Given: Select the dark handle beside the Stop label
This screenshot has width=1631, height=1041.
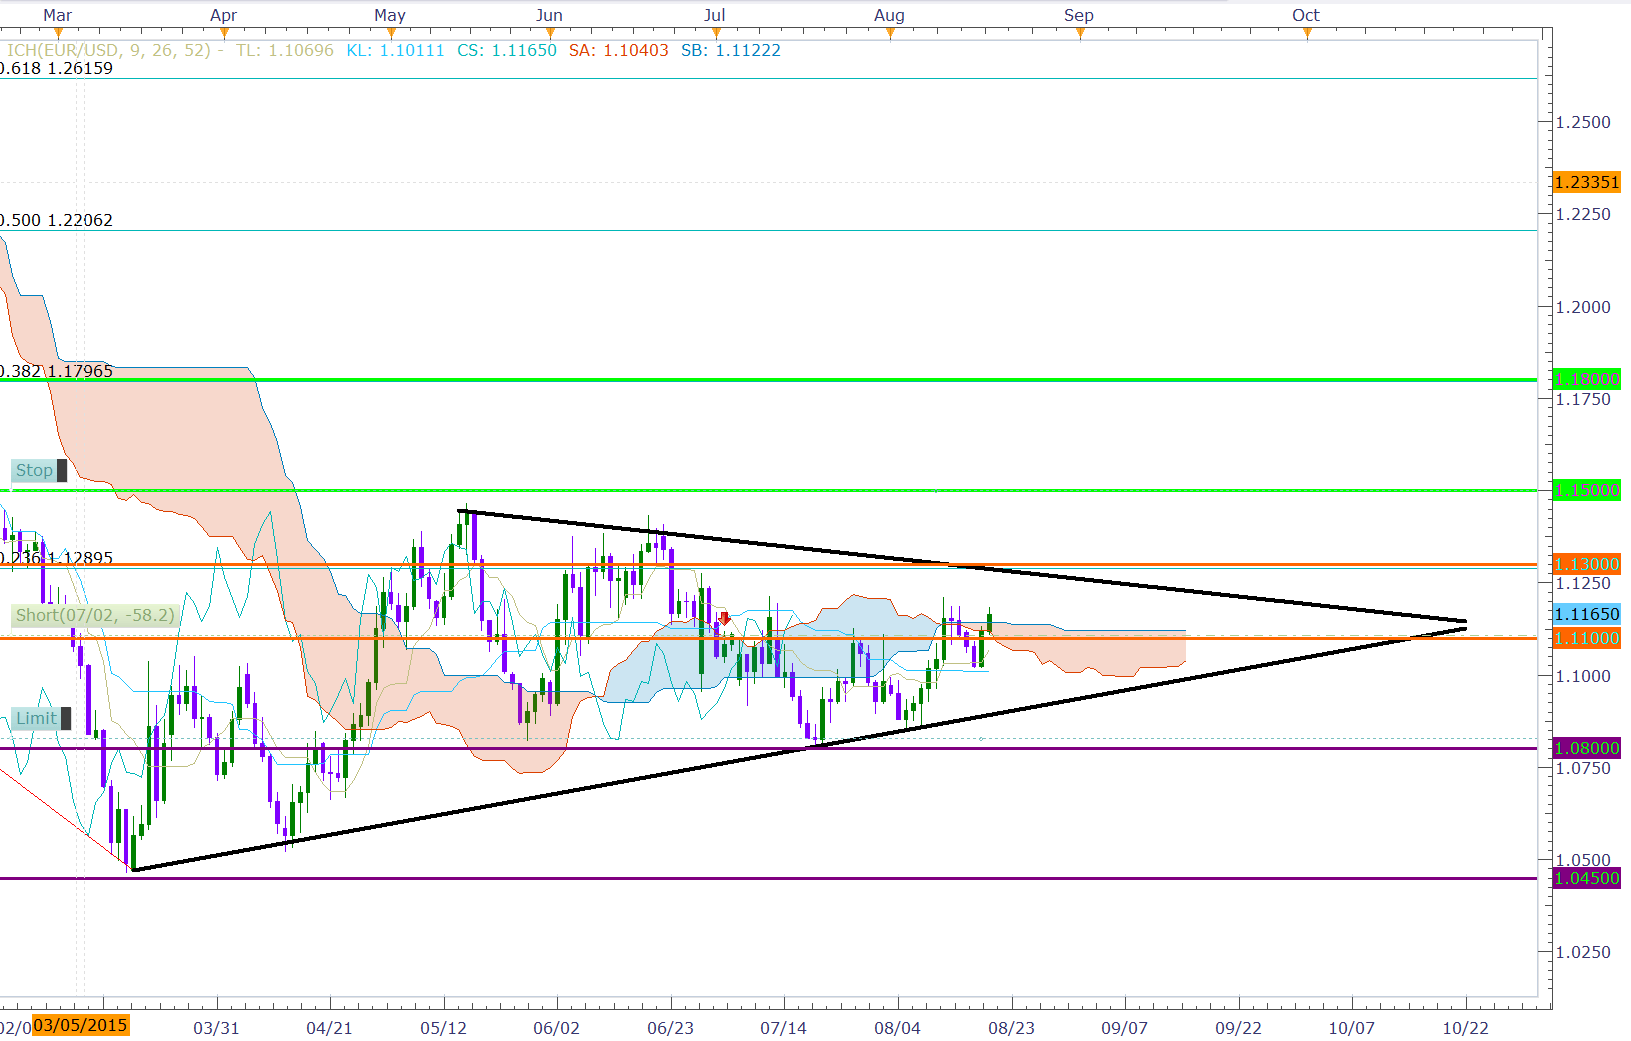Looking at the screenshot, I should tap(62, 470).
